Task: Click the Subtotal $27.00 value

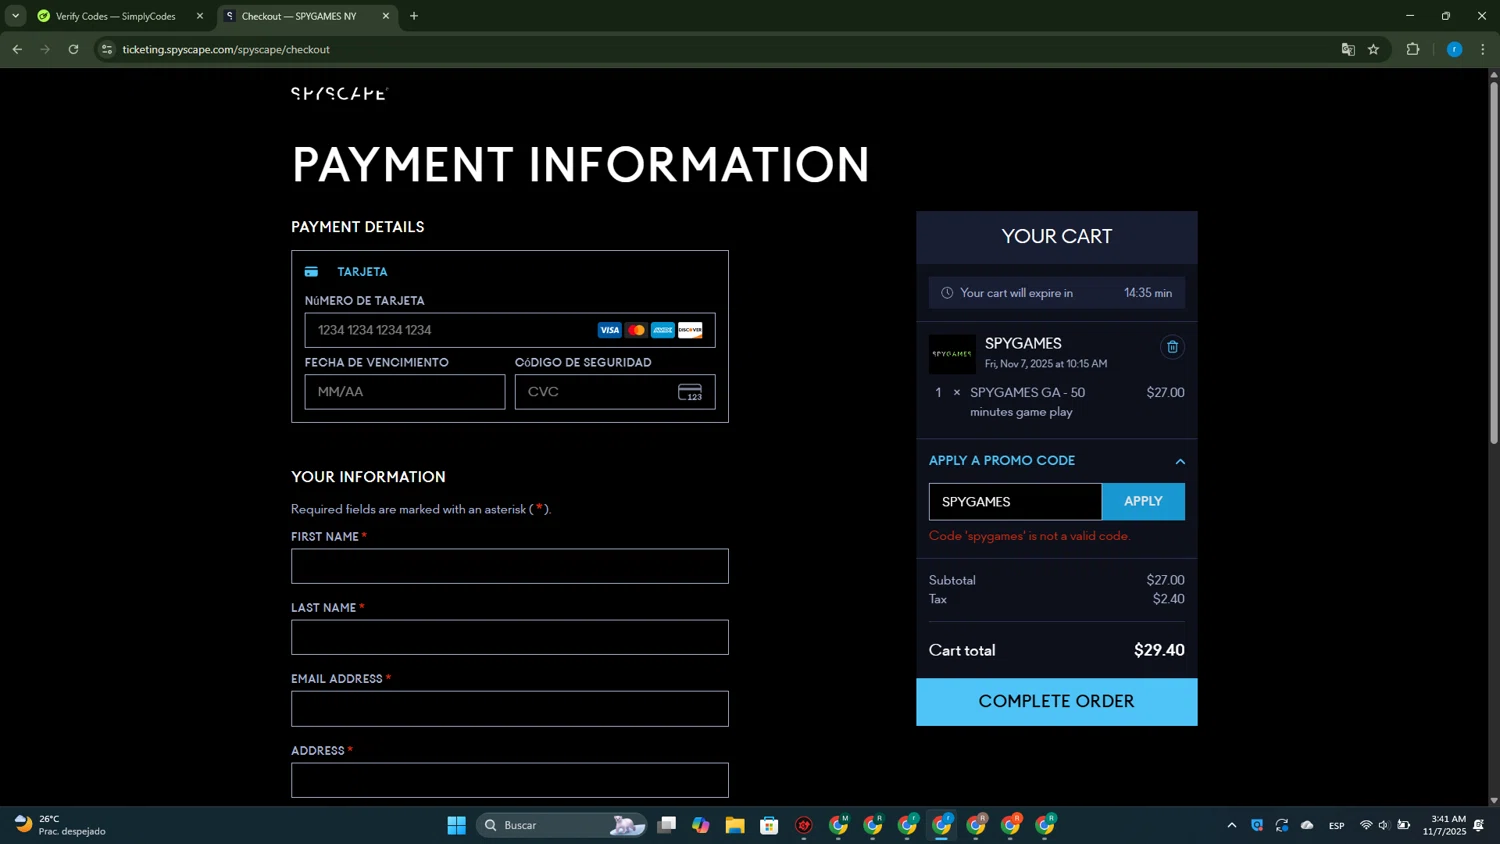Action: pos(1165,580)
